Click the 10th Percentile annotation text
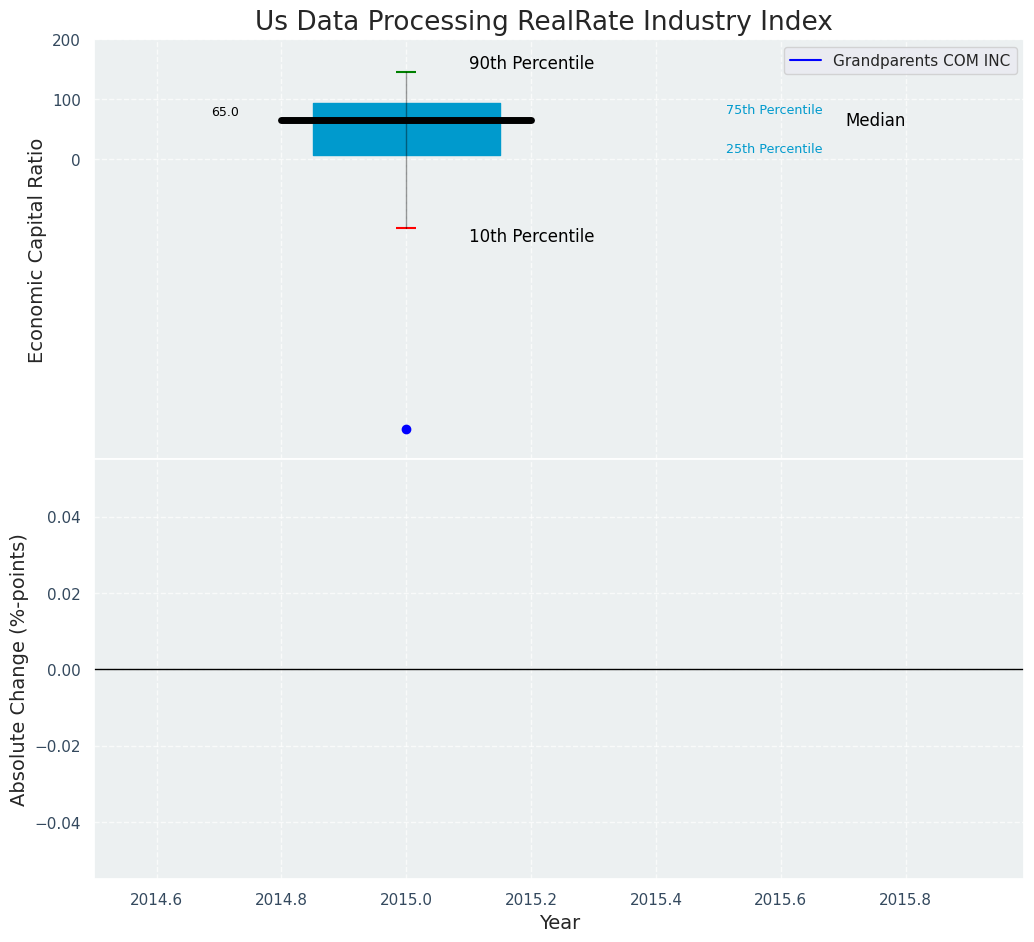The width and height of the screenshot is (1034, 942). pos(531,236)
